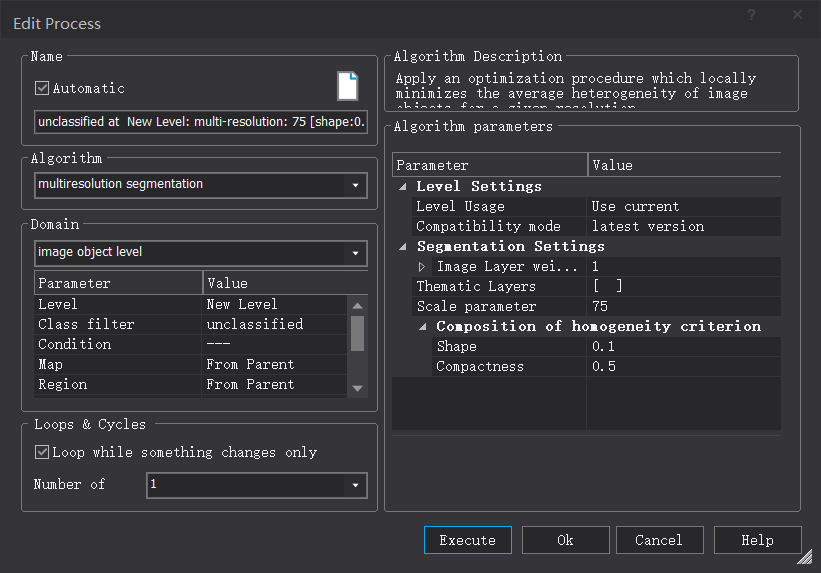Screen dimensions: 821x573
Task: Toggle the Automatic name checkbox
Action: [42, 88]
